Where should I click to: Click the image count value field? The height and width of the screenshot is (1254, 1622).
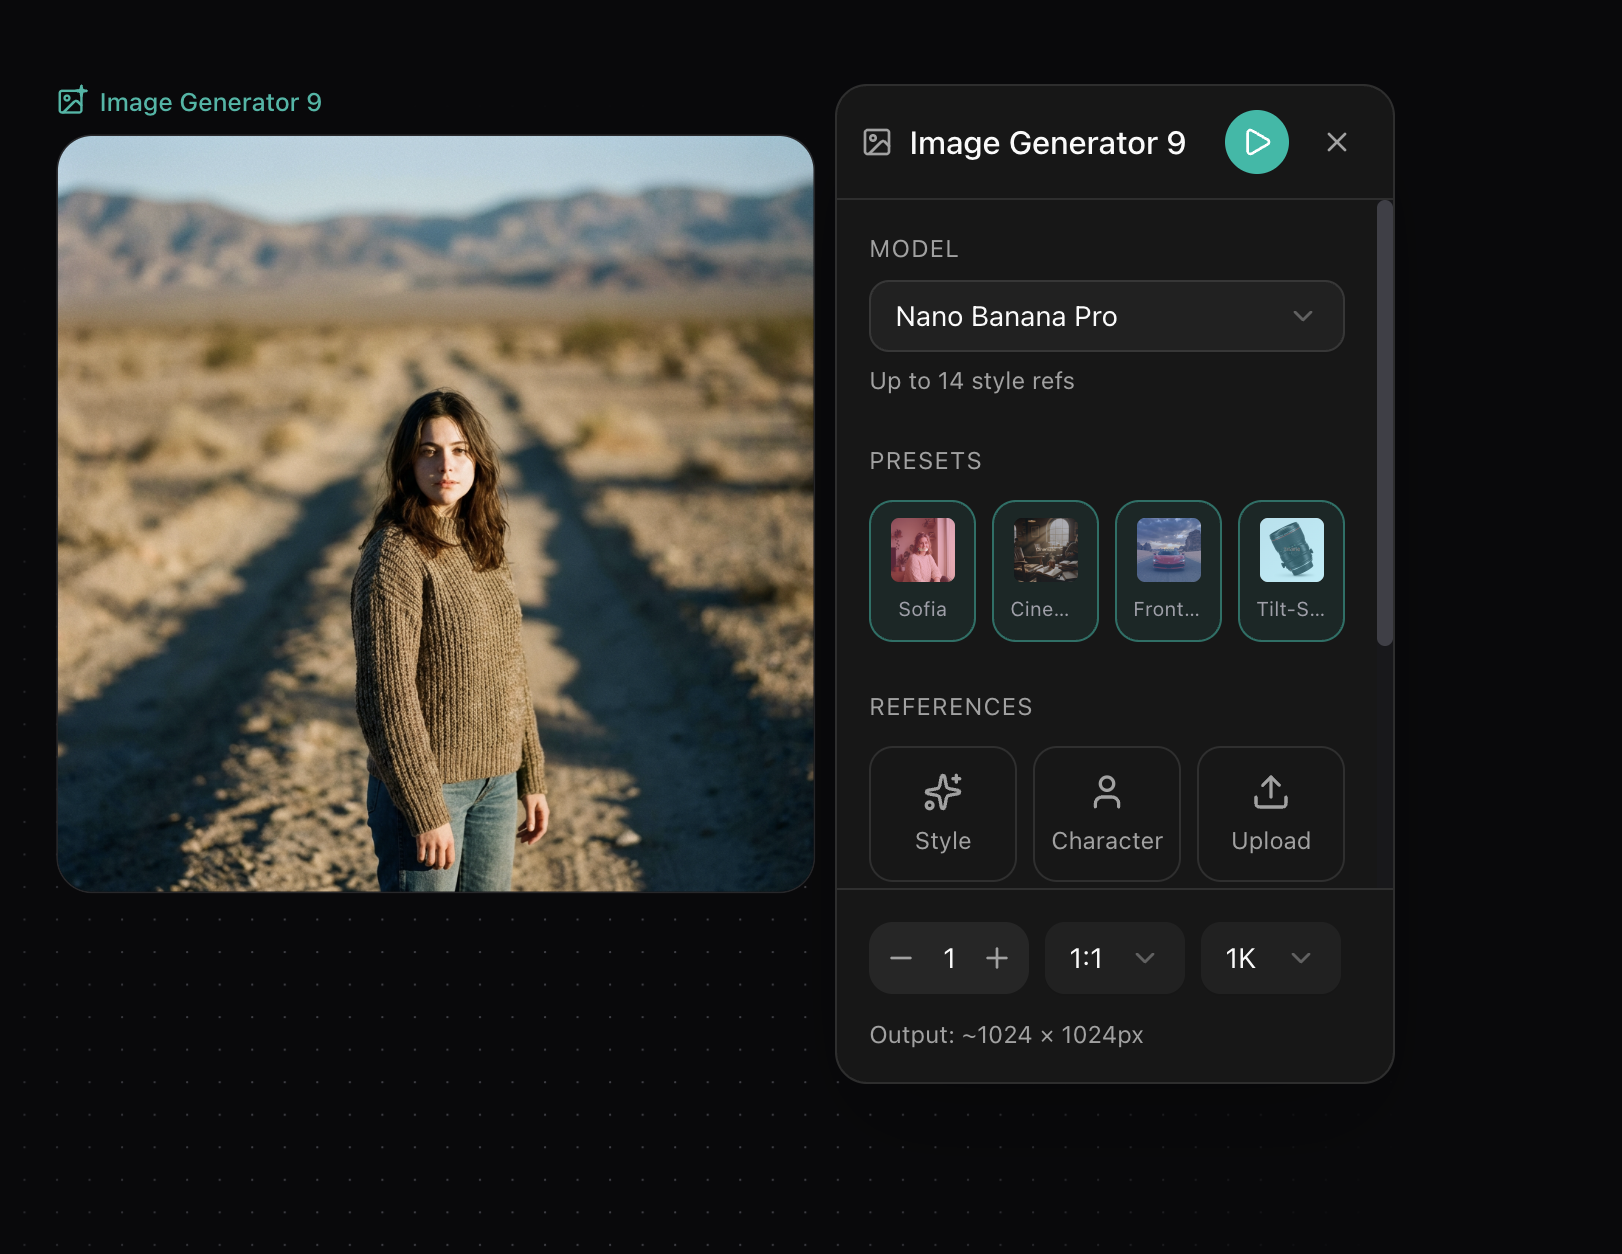[949, 958]
